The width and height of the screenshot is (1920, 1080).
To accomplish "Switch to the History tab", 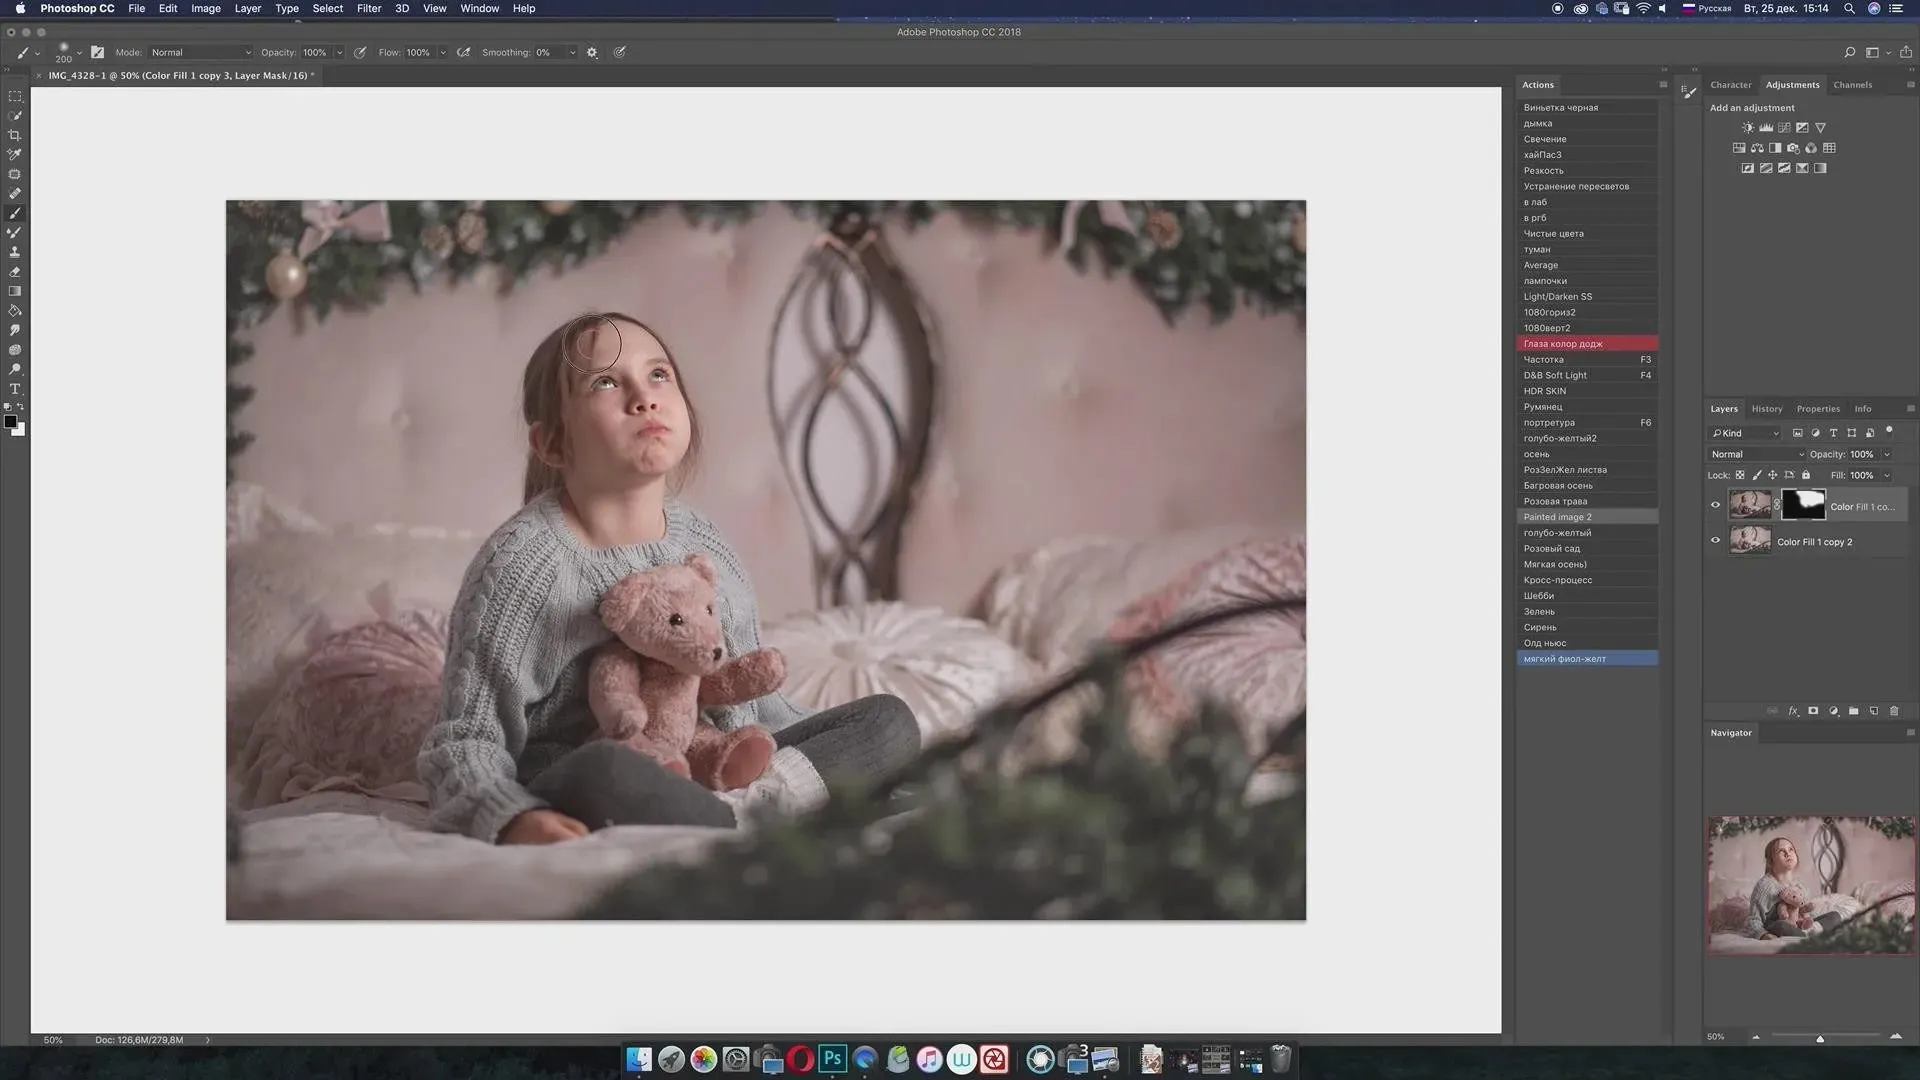I will point(1766,409).
